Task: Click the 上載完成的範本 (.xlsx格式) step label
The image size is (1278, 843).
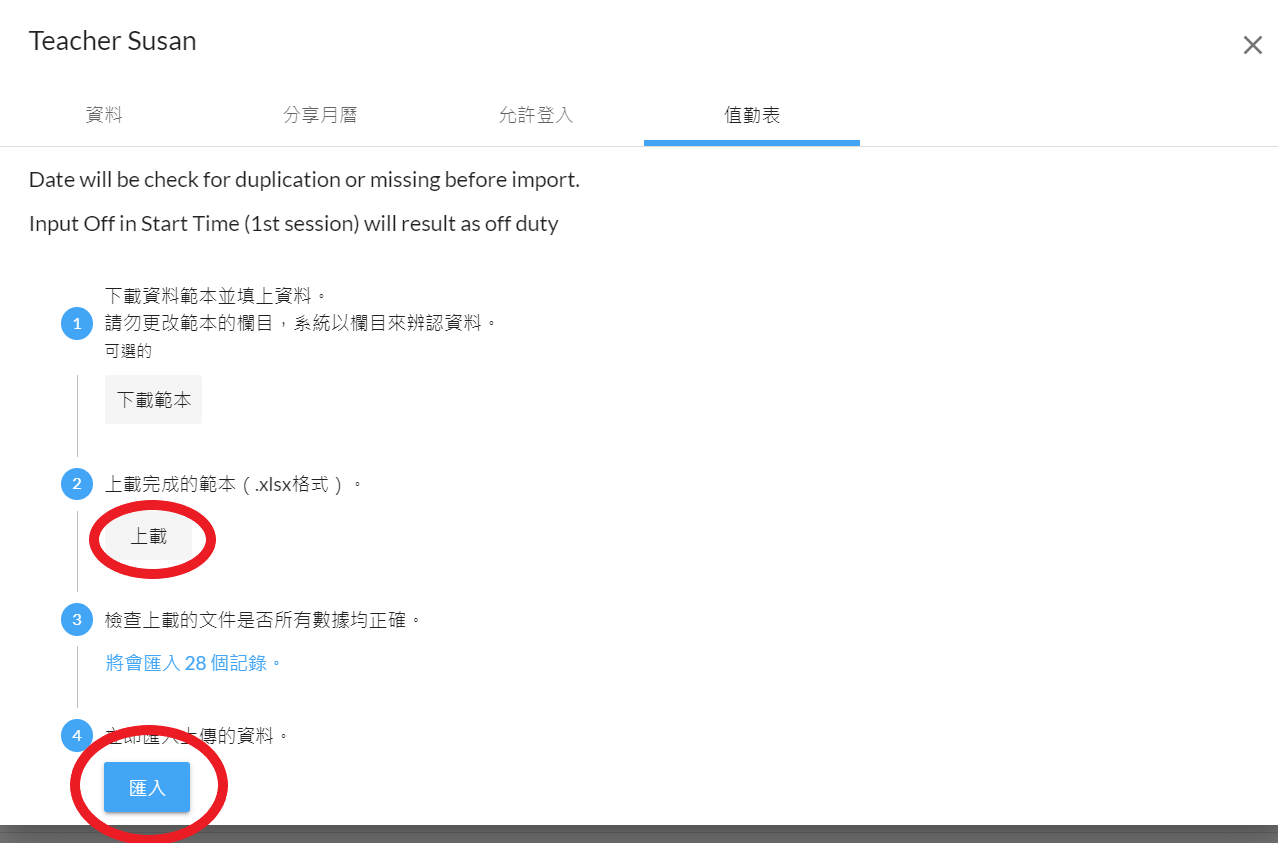Action: 233,485
